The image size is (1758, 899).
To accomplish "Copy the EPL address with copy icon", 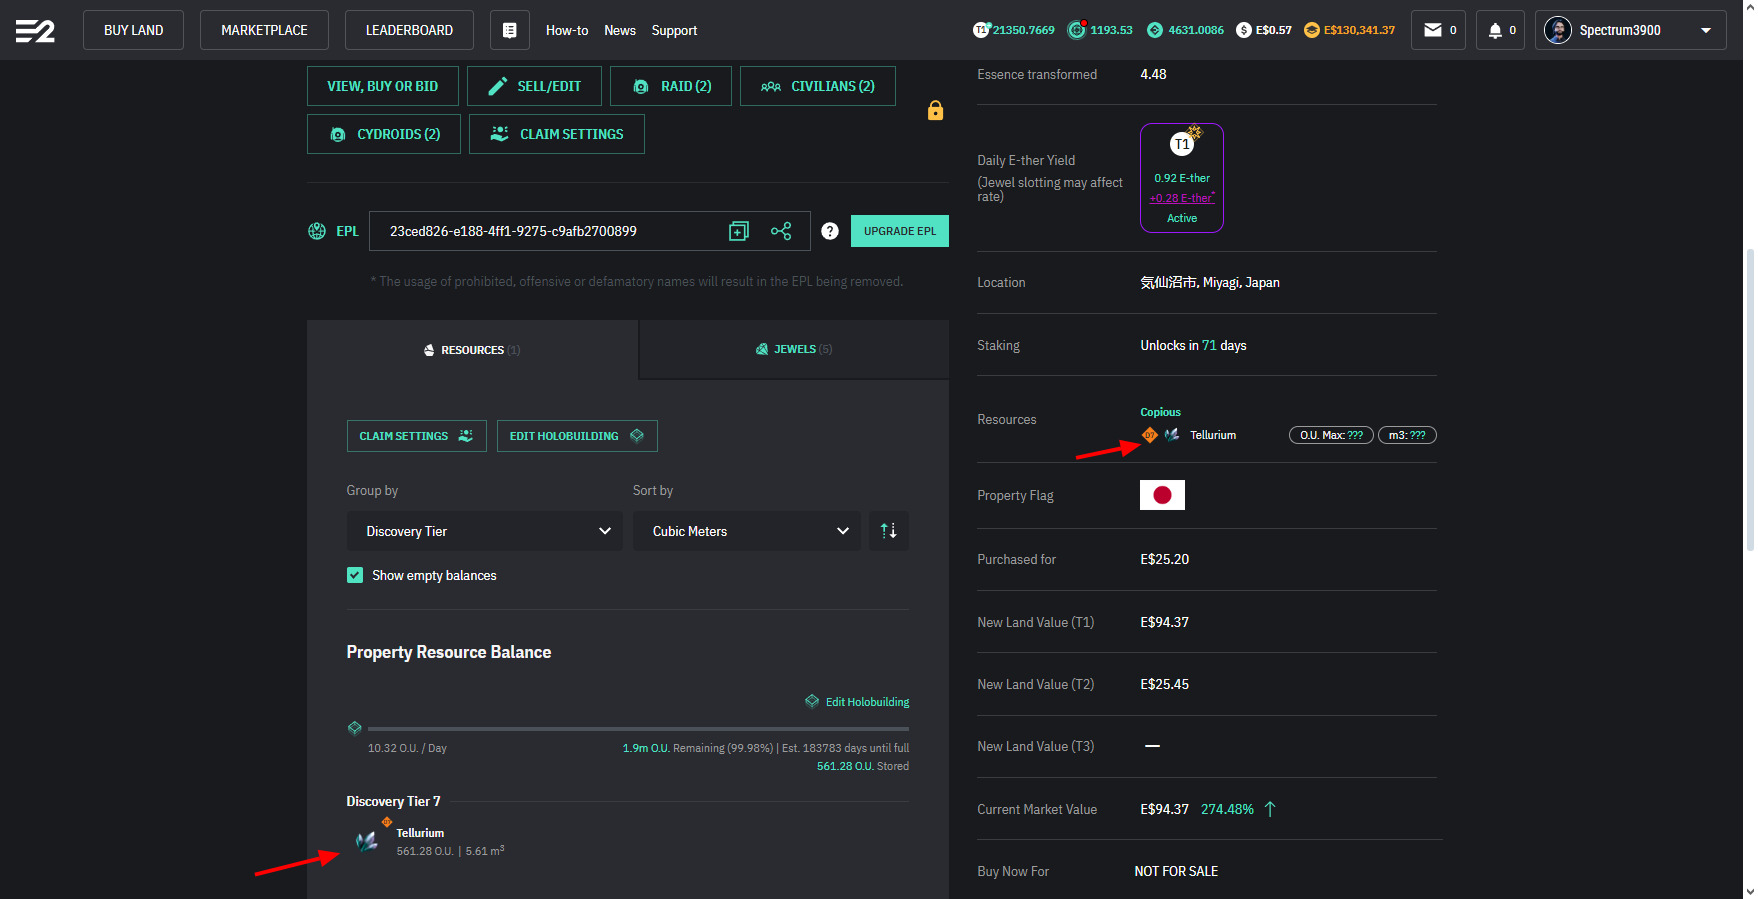I will (739, 231).
